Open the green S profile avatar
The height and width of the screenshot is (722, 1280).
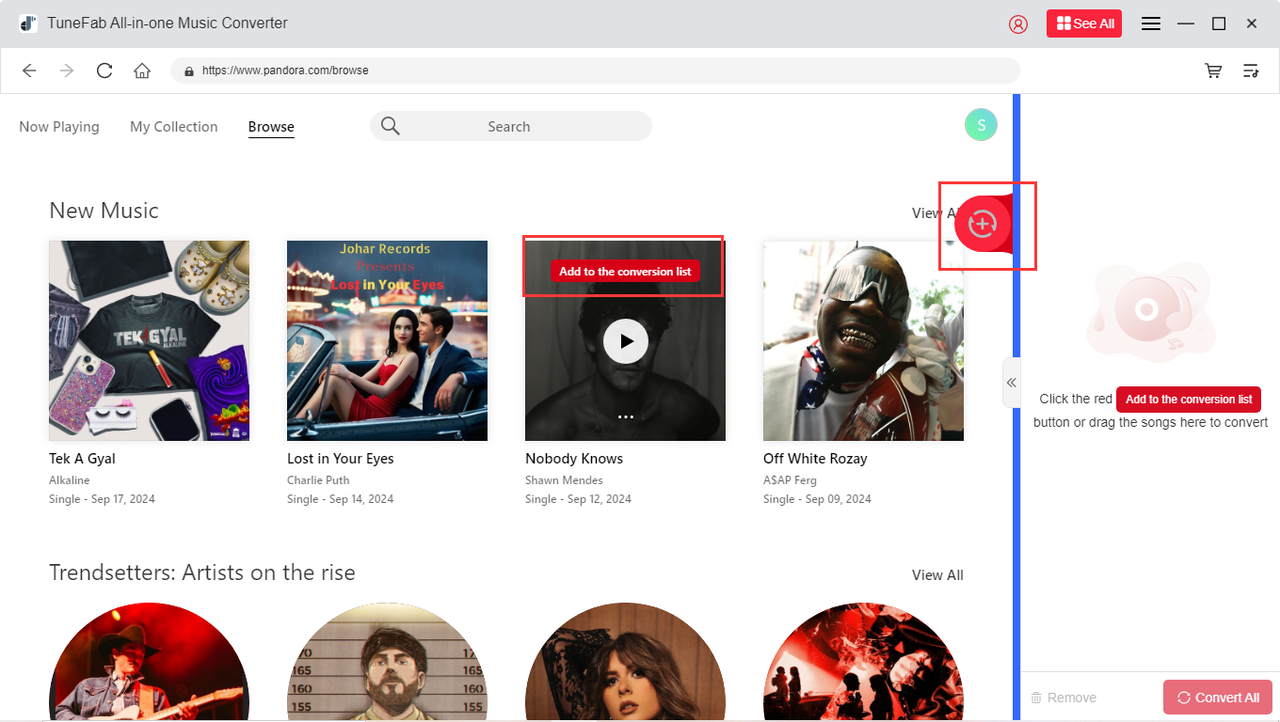(x=981, y=125)
